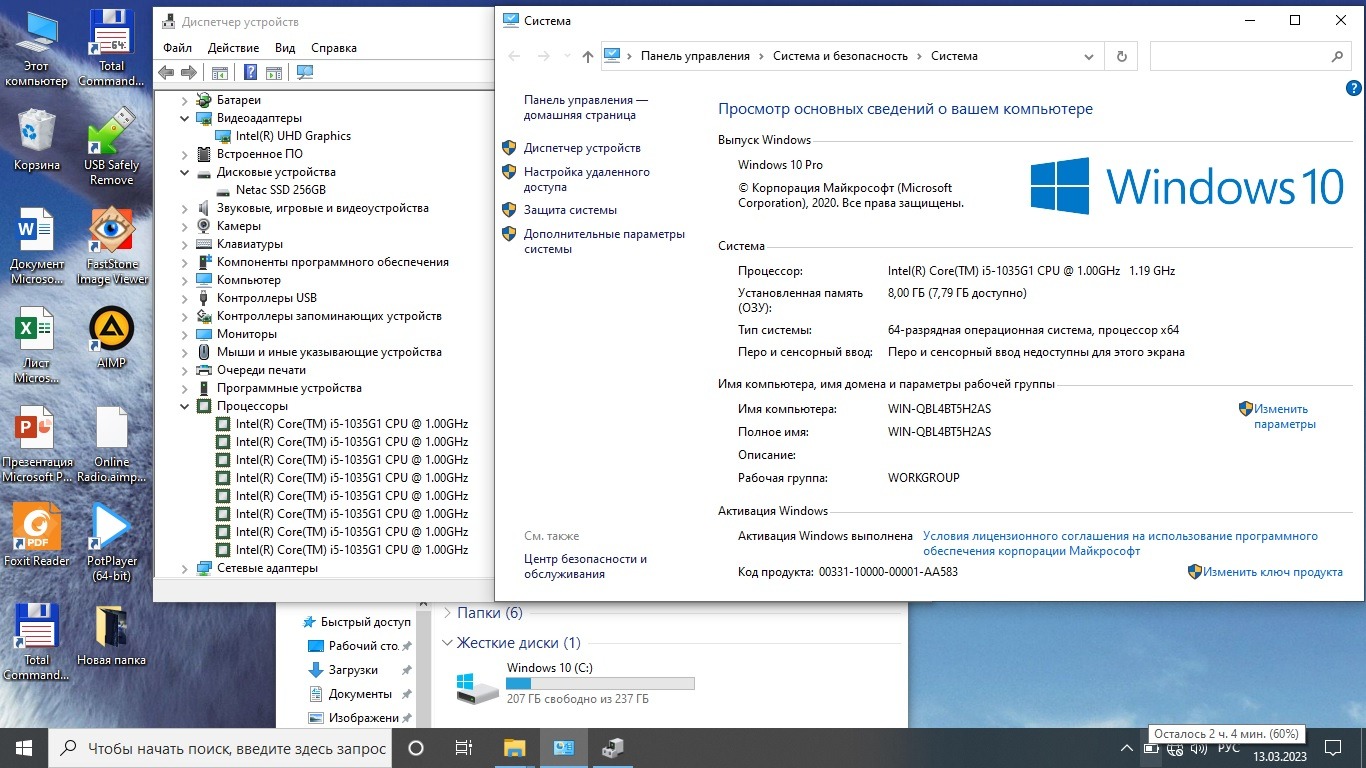Click search magnifier in Система window

click(x=1339, y=56)
